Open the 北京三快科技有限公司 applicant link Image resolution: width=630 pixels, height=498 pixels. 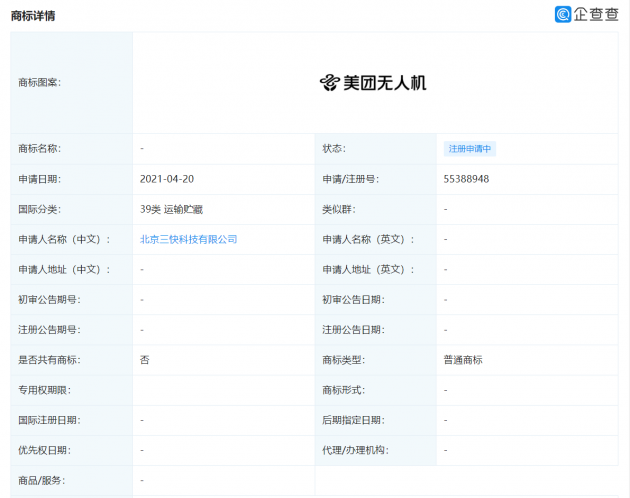pyautogui.click(x=188, y=240)
